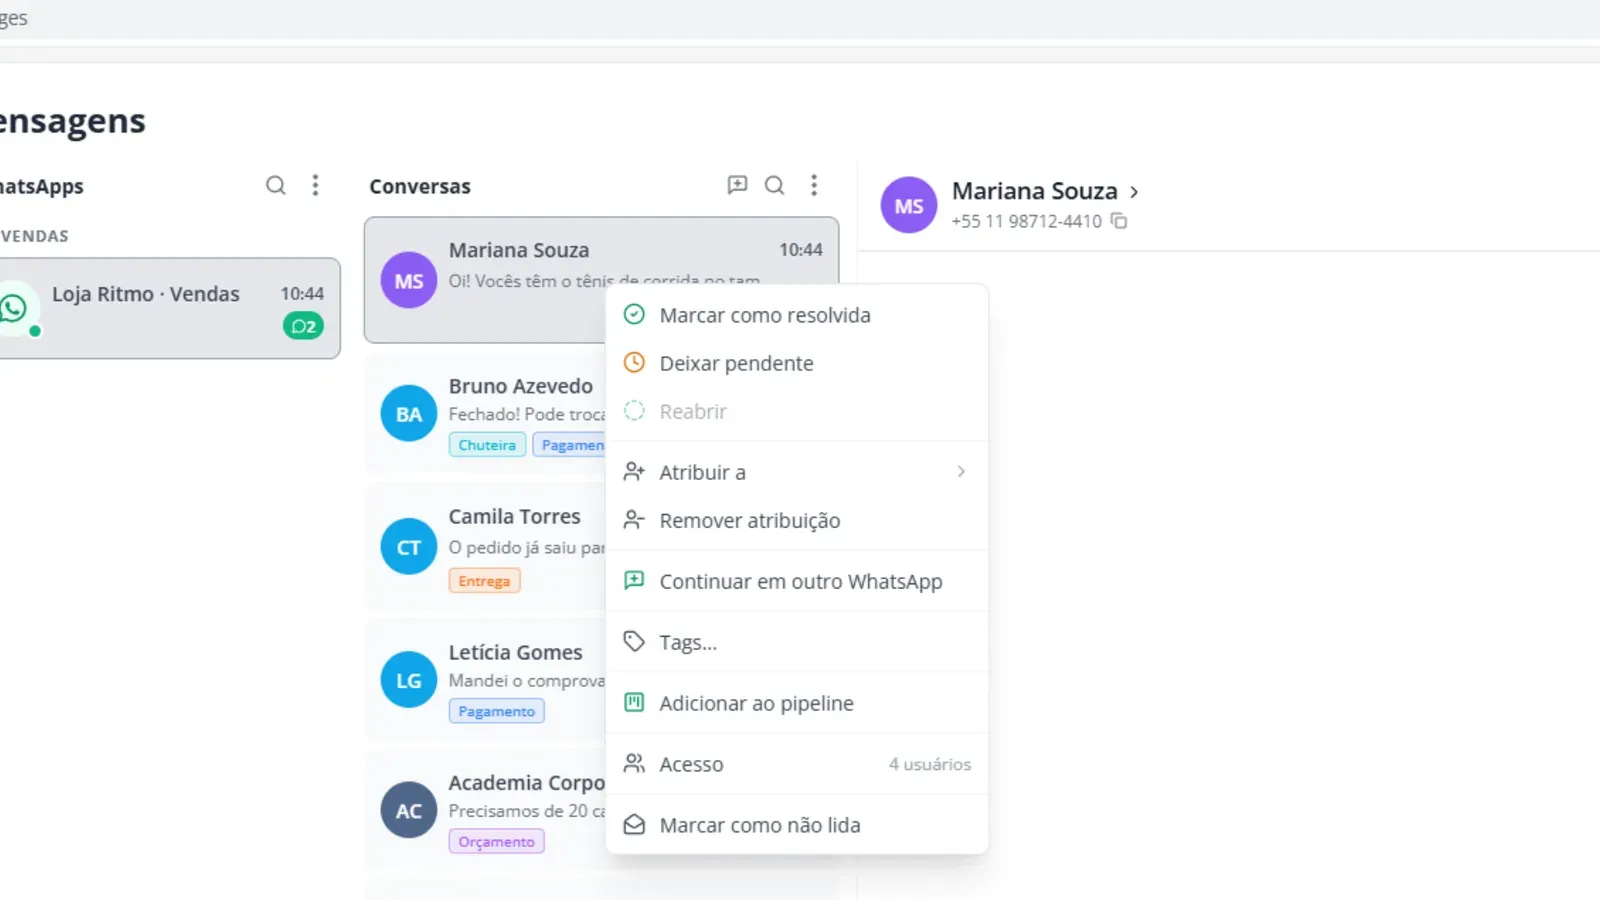
Task: Open Loja Ritmo · Vendas account
Action: click(168, 308)
